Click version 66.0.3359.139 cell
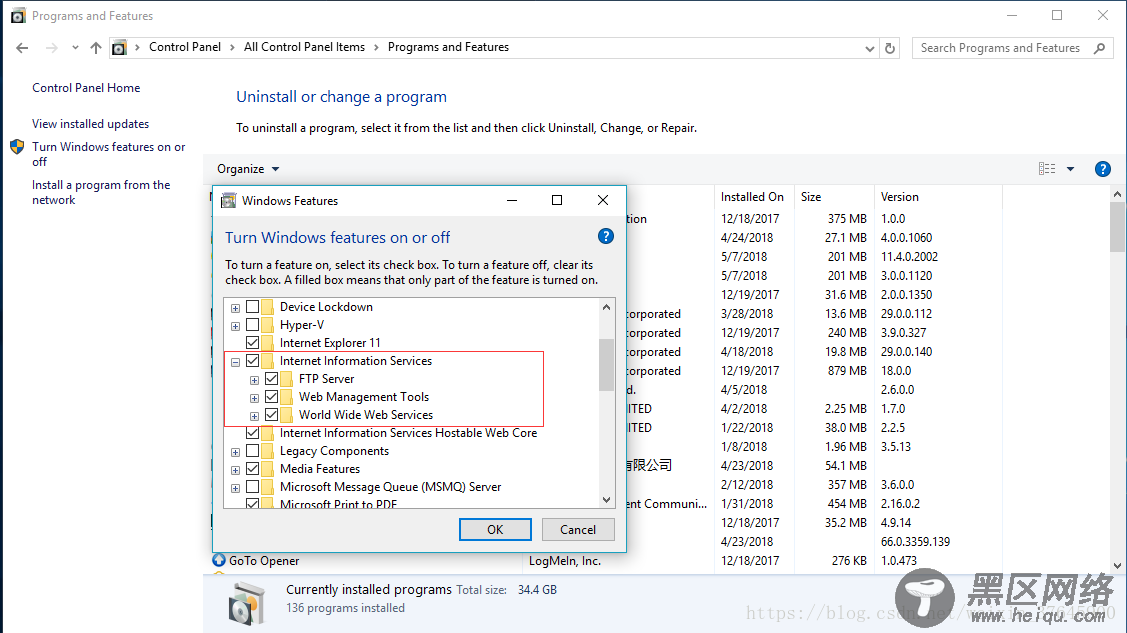Image resolution: width=1127 pixels, height=633 pixels. [x=915, y=541]
